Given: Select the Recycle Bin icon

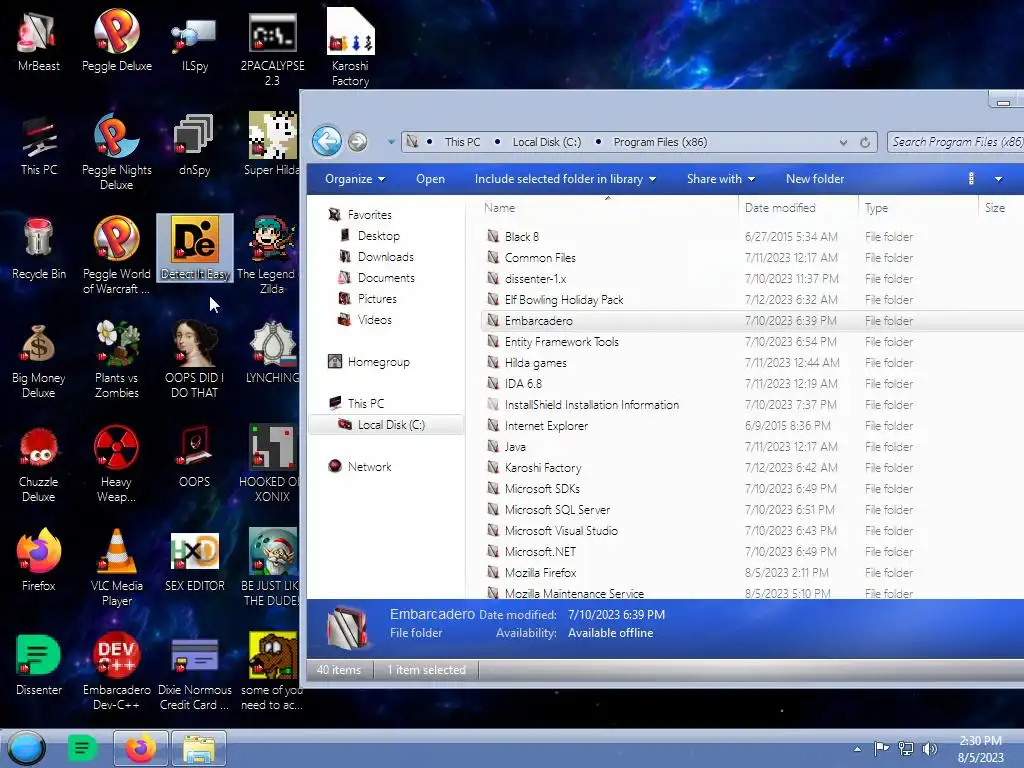Looking at the screenshot, I should [x=38, y=249].
